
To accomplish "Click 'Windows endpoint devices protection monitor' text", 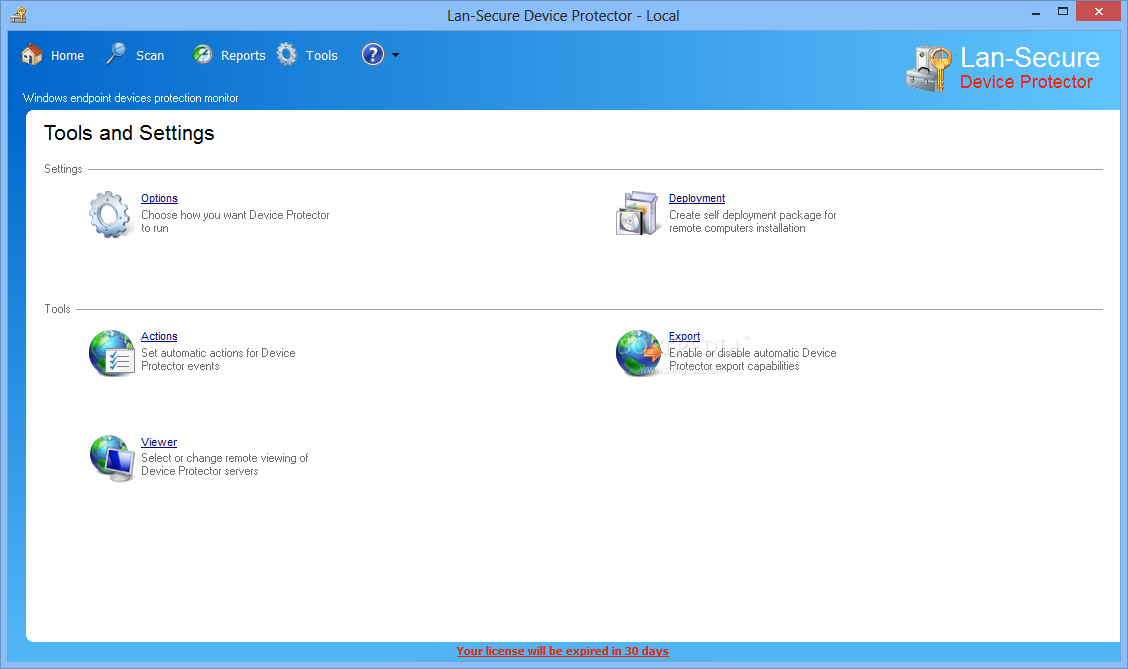I will (130, 98).
